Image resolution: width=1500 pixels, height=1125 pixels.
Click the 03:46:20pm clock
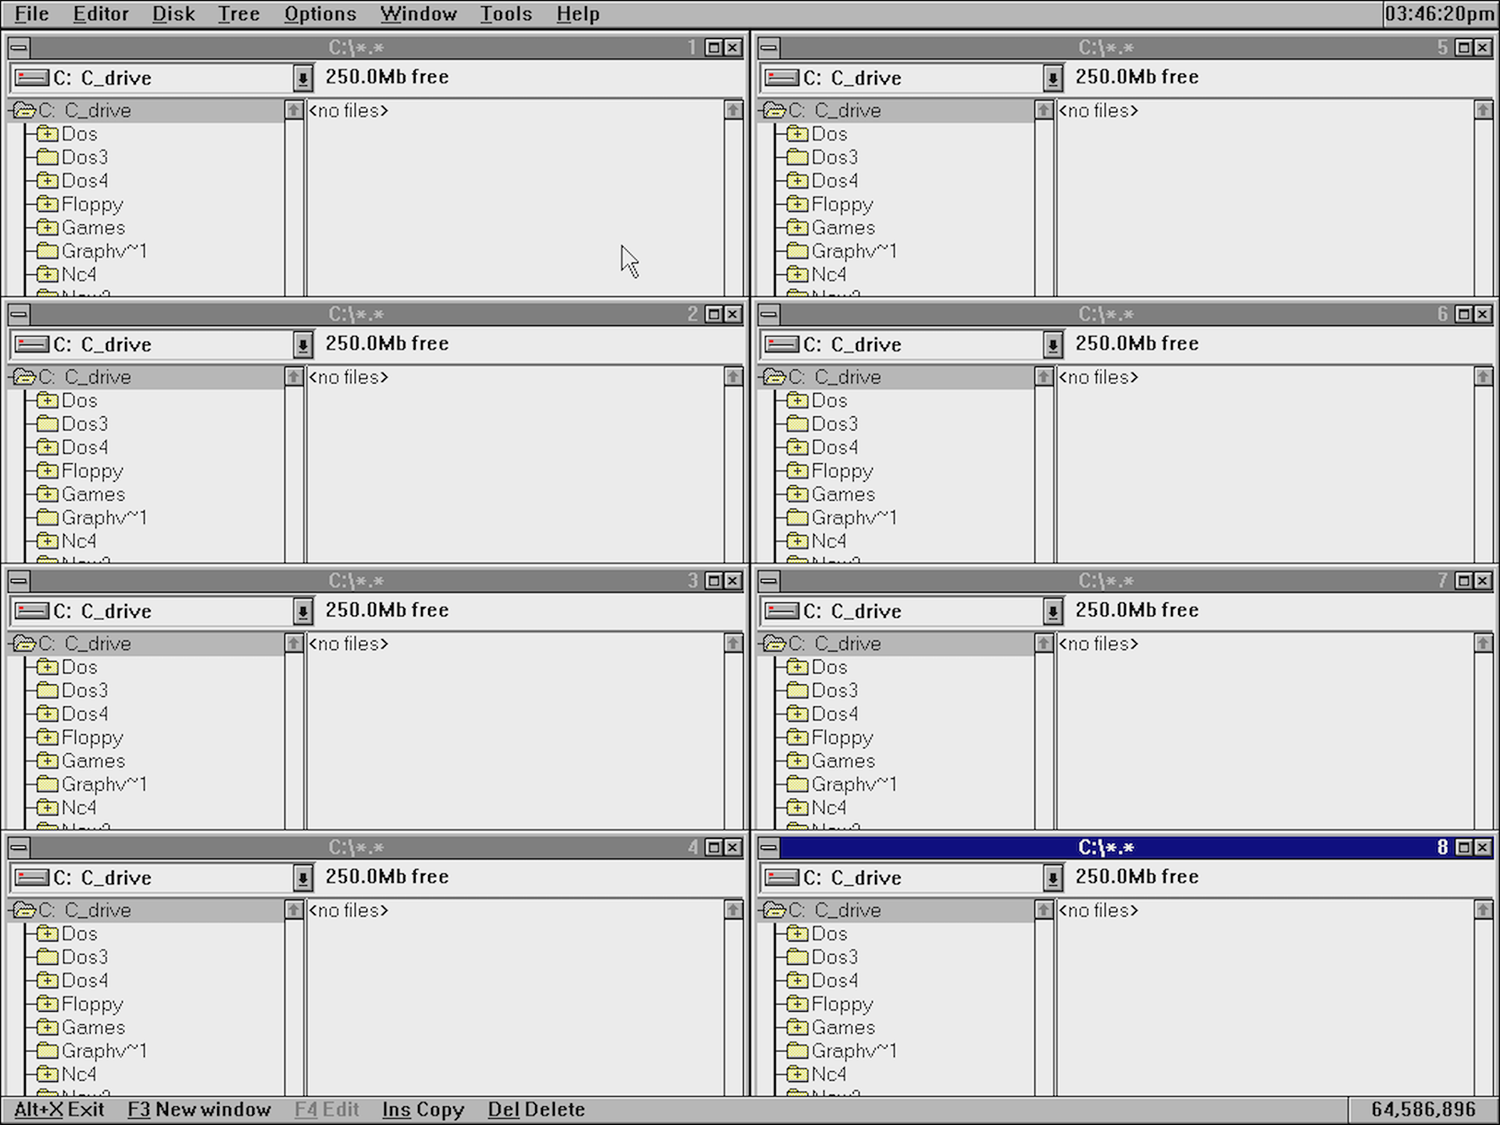point(1440,14)
